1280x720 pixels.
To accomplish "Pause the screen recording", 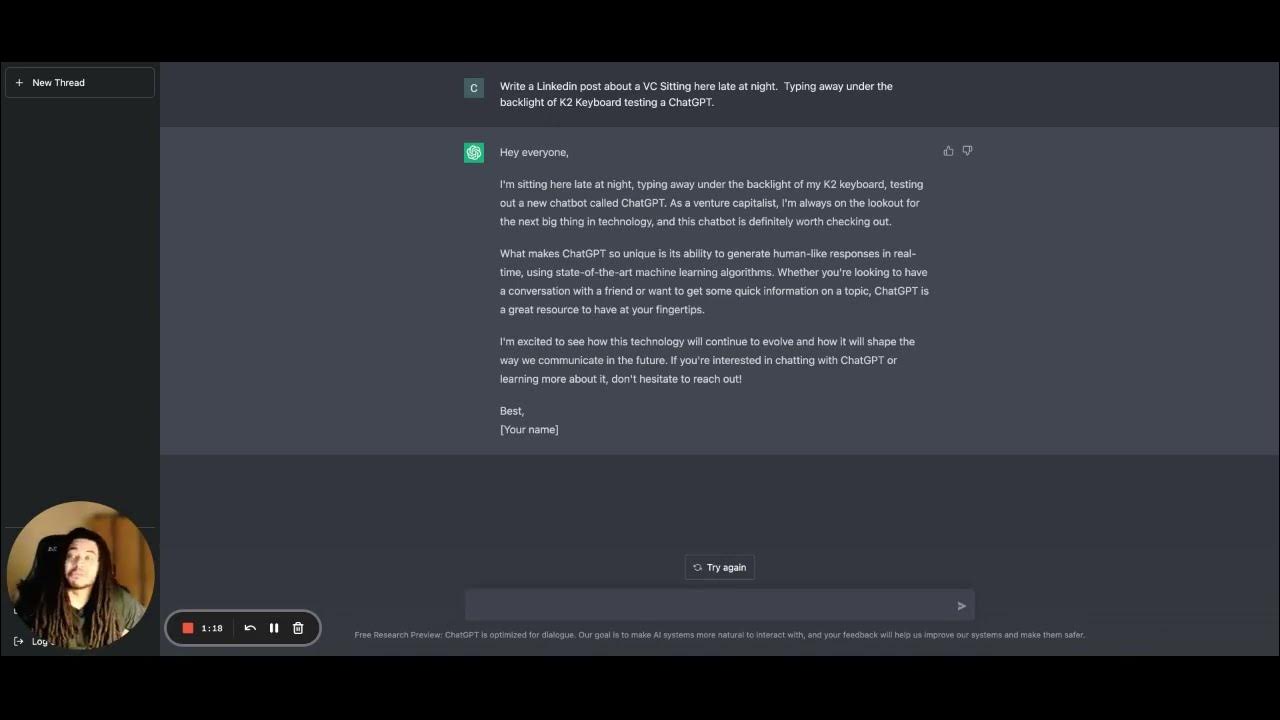I will coord(274,628).
